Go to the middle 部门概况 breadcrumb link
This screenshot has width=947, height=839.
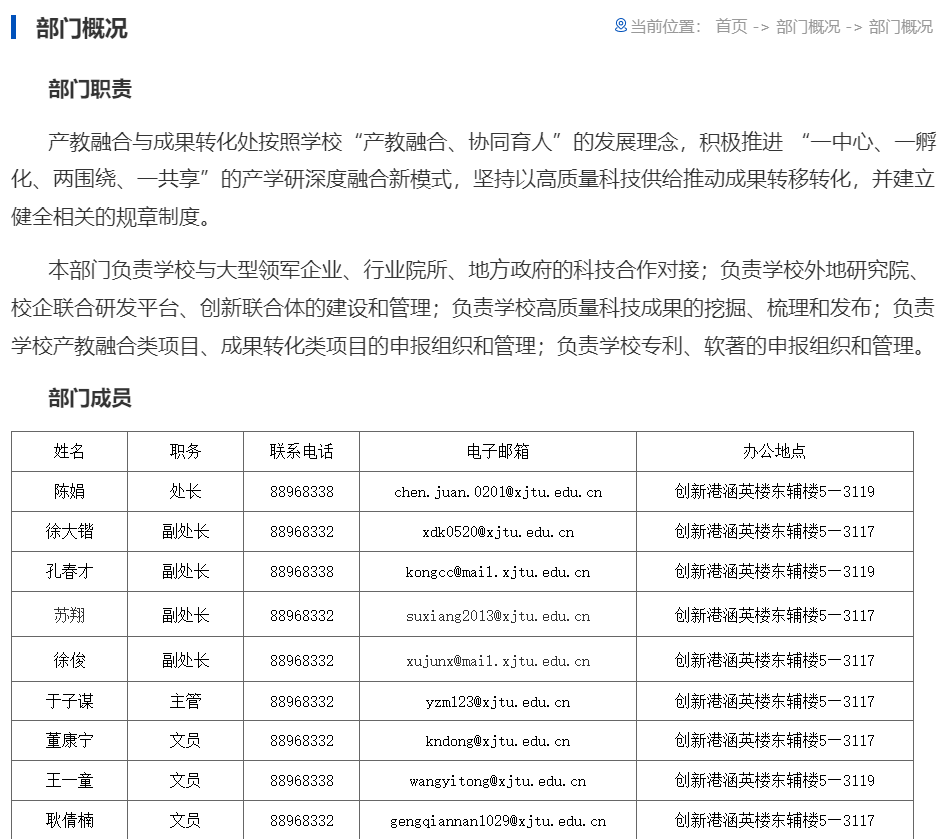808,27
